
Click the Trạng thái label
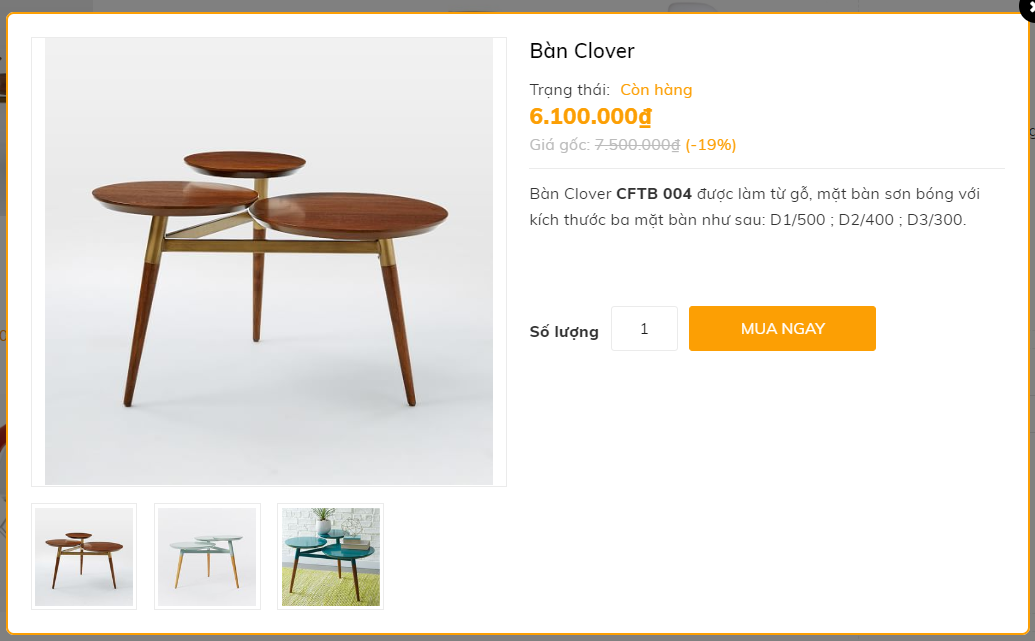570,90
